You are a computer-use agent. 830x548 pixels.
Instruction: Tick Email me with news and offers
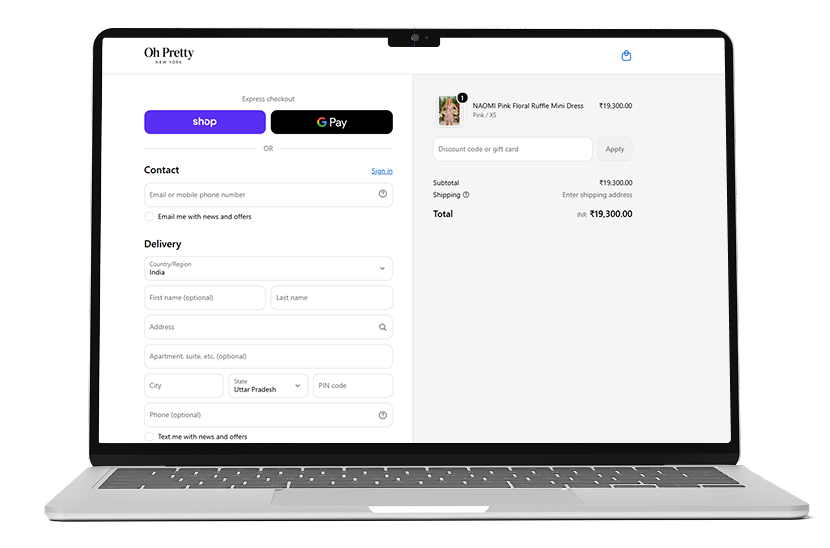149,217
